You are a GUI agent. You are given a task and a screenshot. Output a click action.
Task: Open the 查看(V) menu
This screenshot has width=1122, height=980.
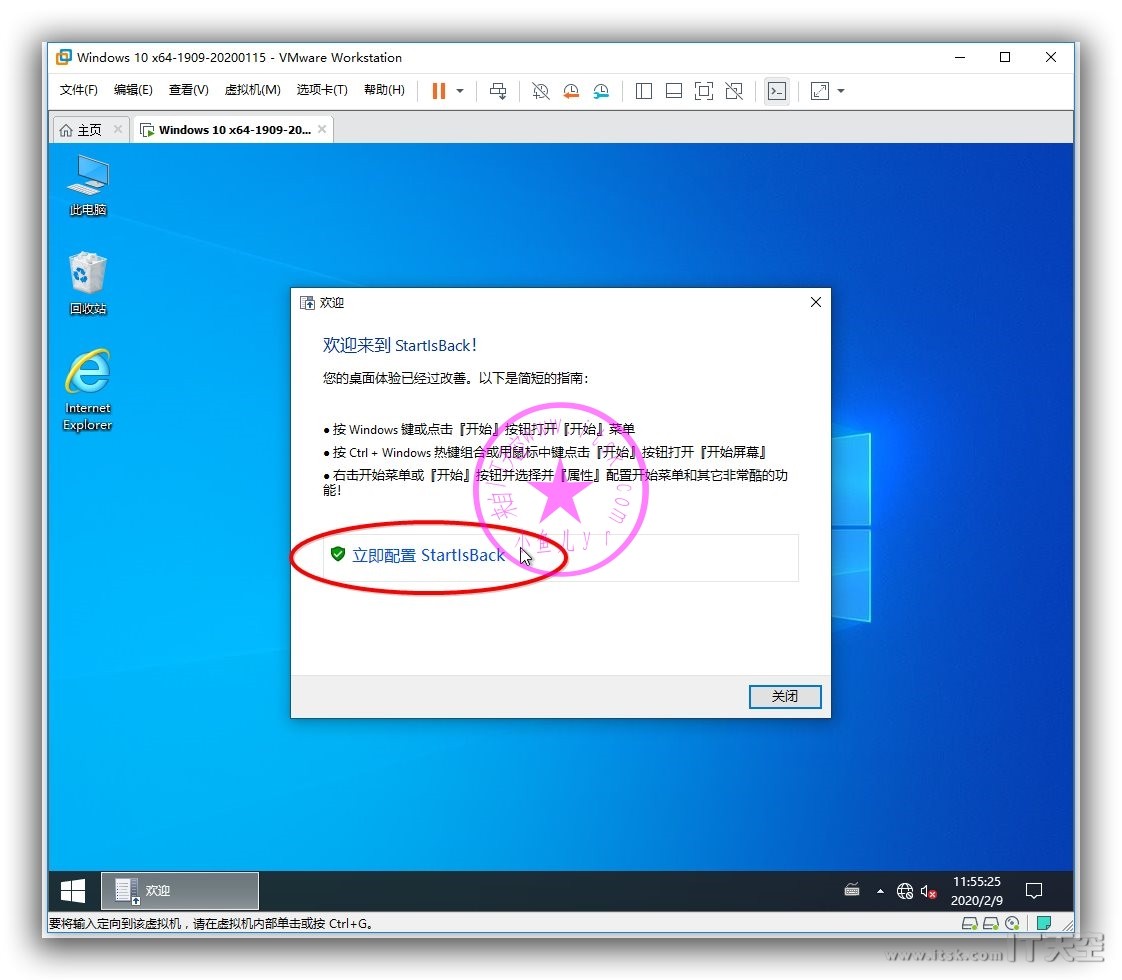click(189, 89)
